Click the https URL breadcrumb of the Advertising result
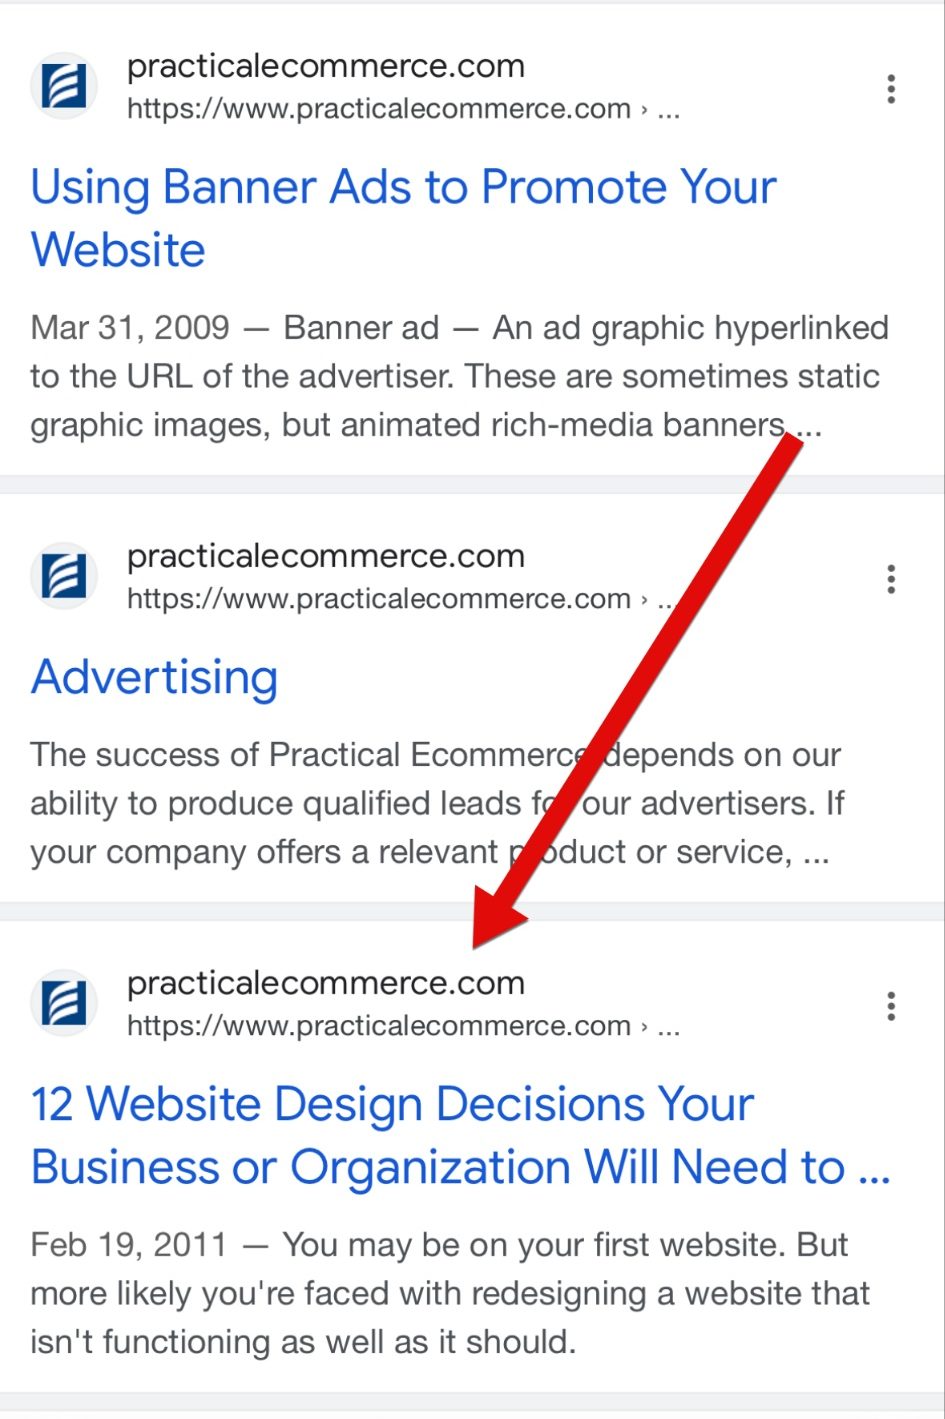Screen dimensions: 945x1419 pyautogui.click(x=404, y=599)
